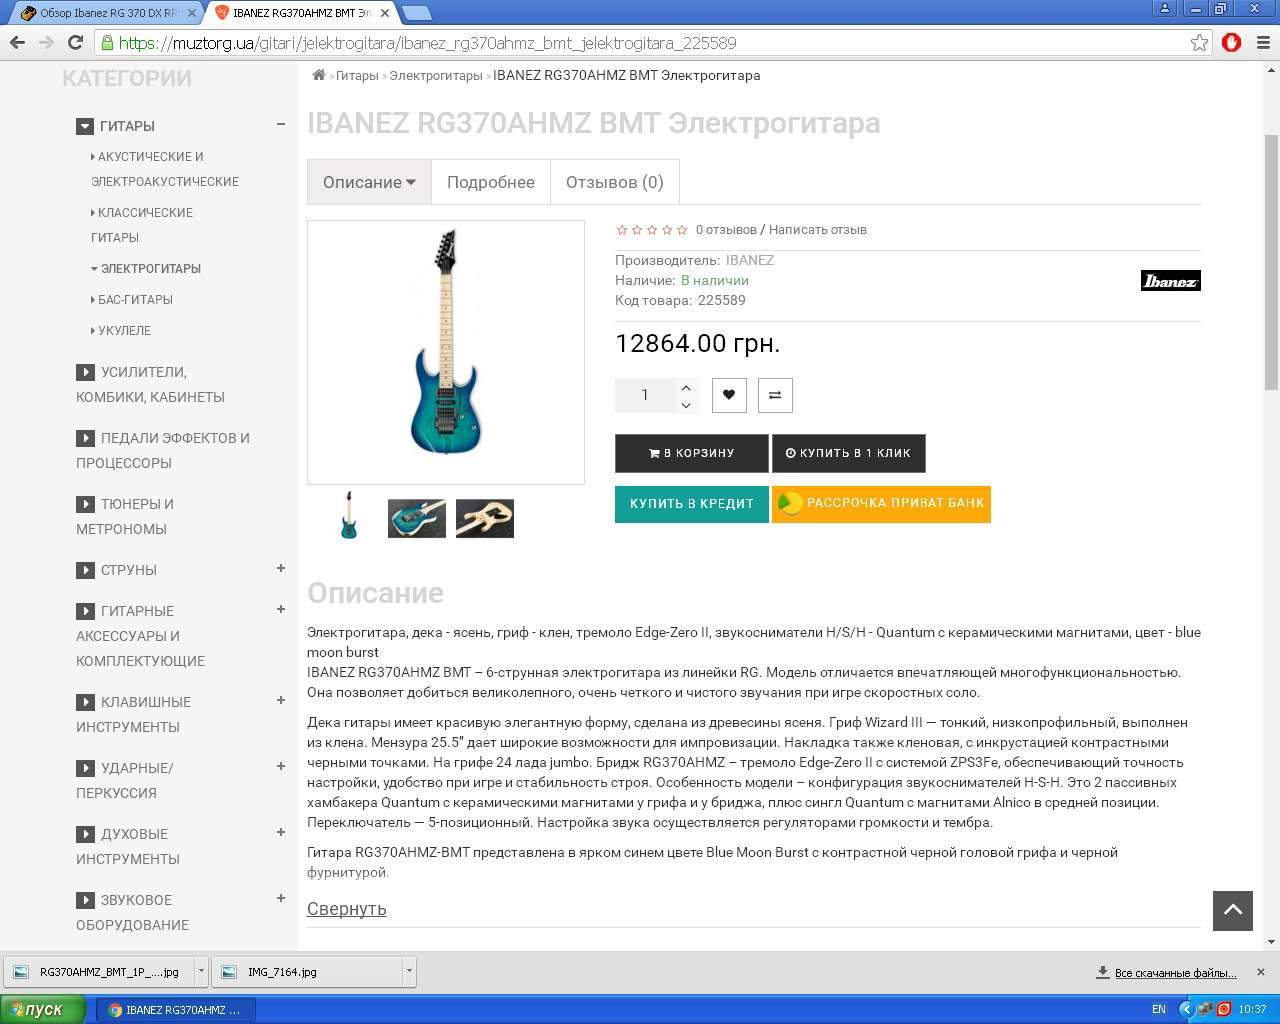
Task: Click the Свернуть link
Action: pyautogui.click(x=347, y=908)
